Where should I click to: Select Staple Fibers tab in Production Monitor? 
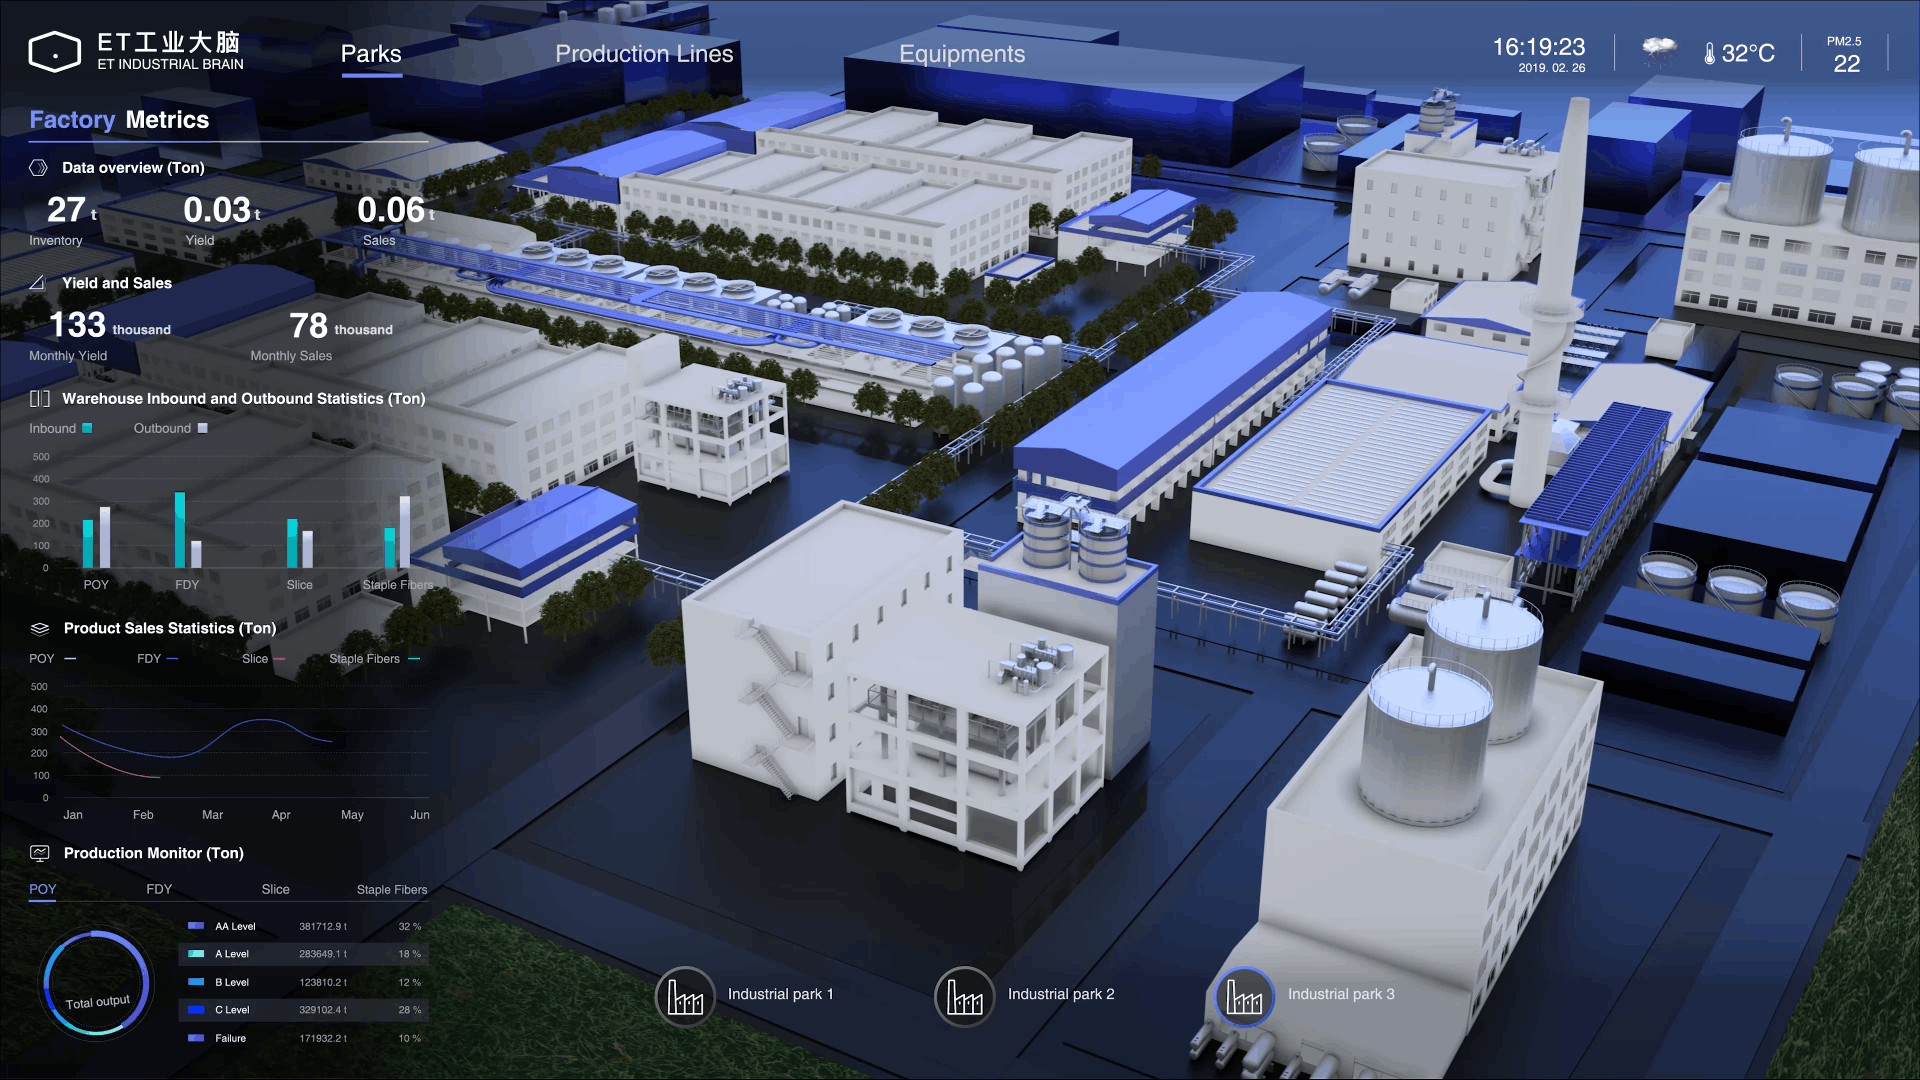tap(391, 889)
